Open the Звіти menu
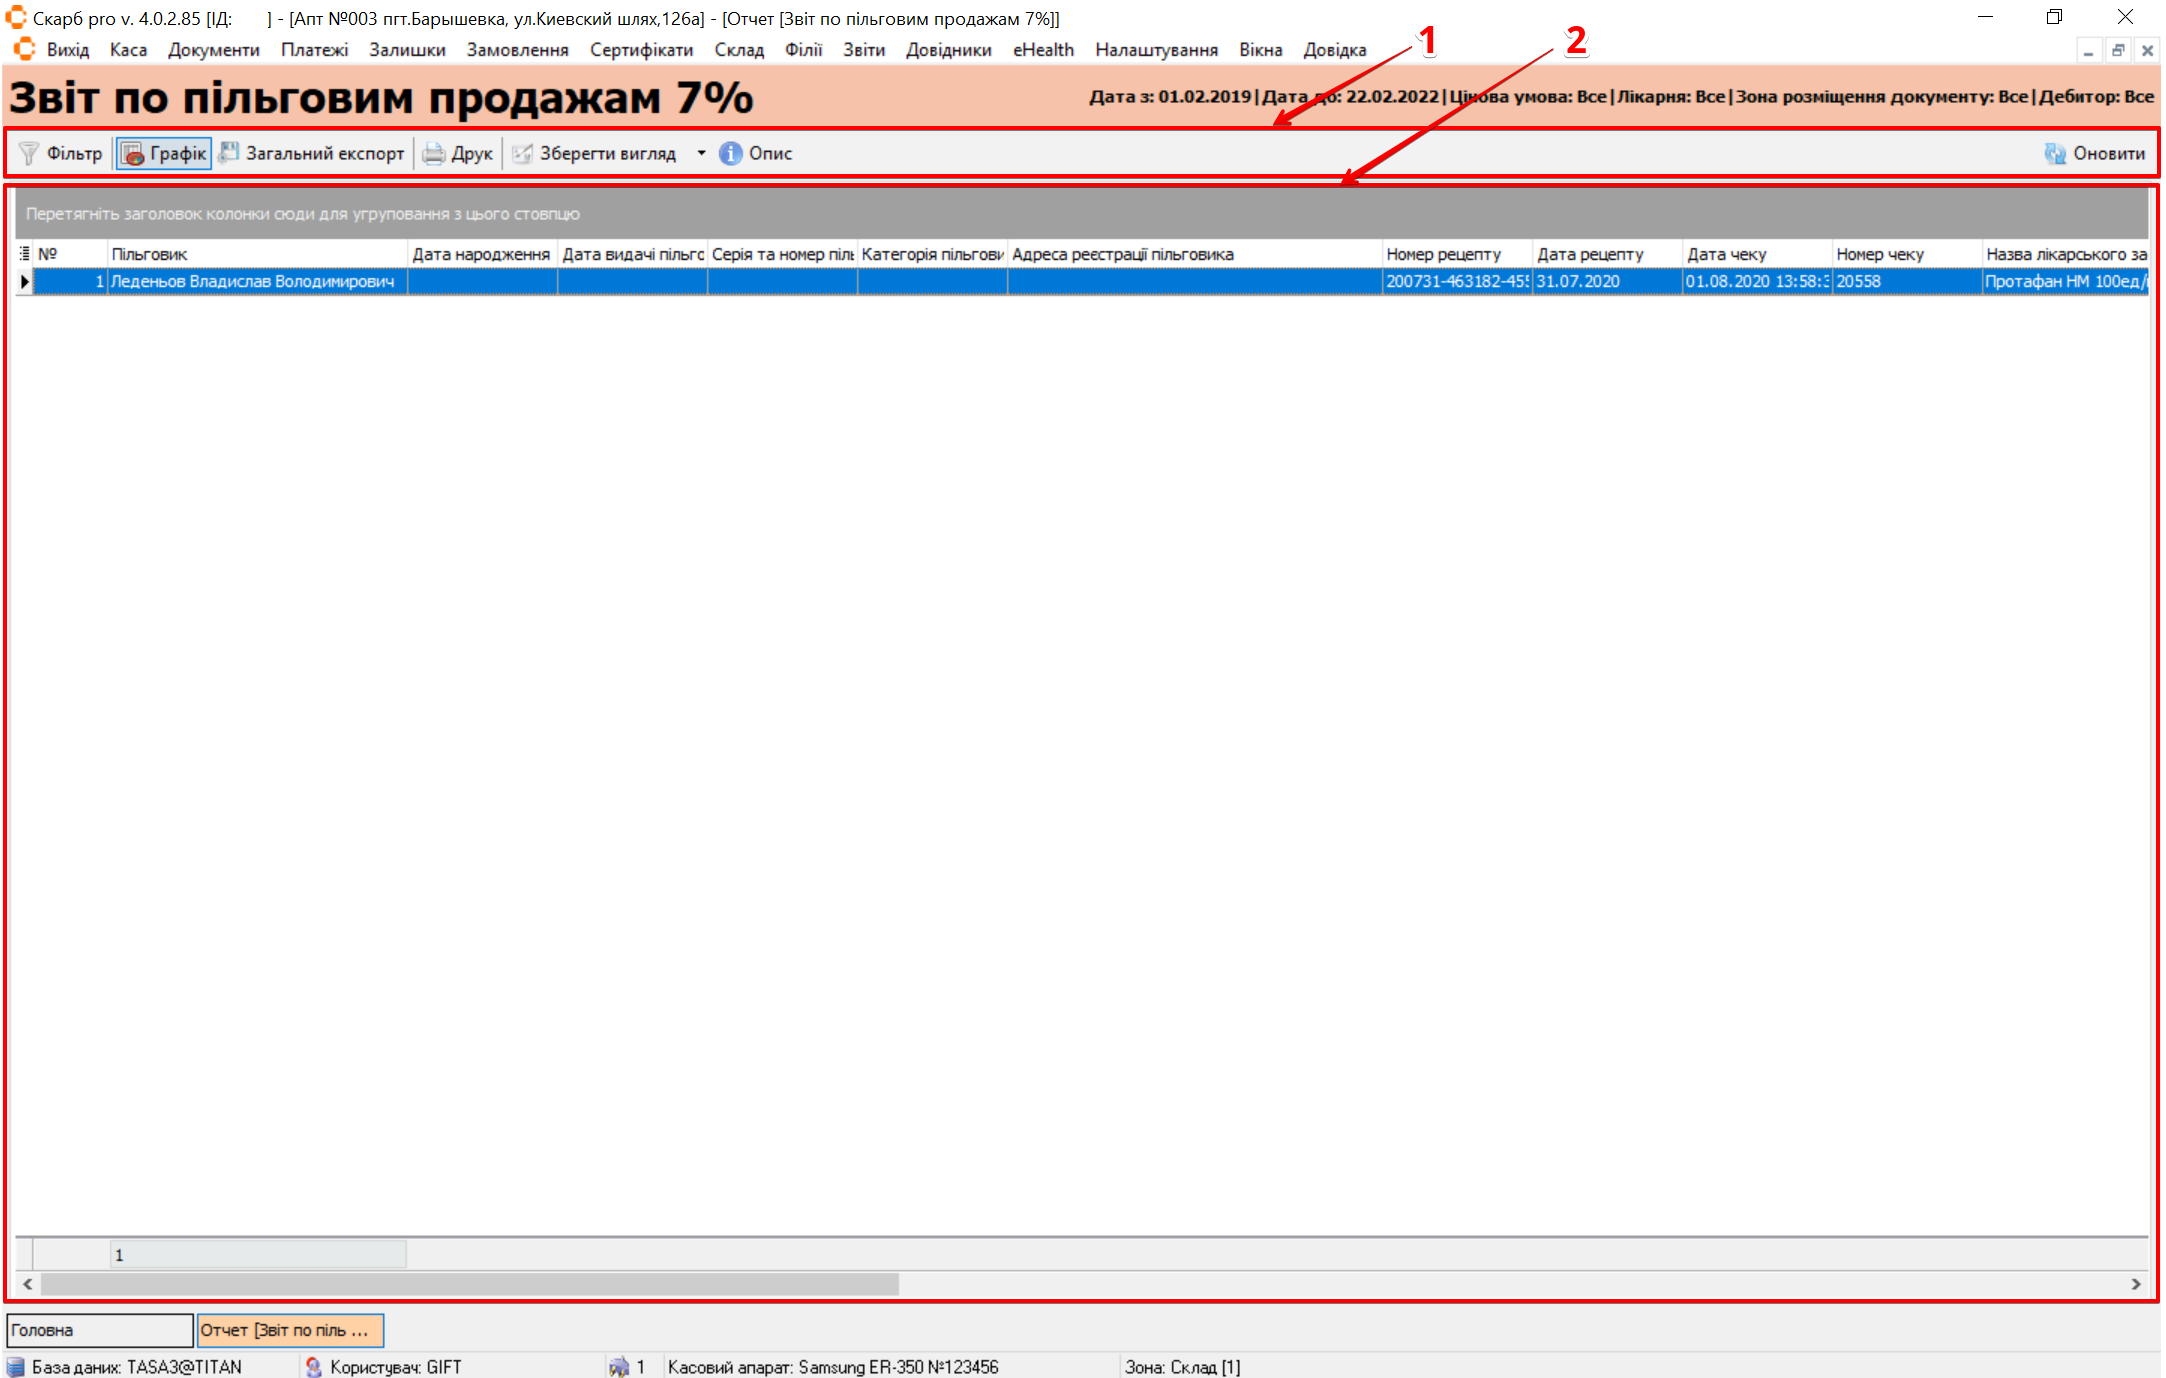The width and height of the screenshot is (2166, 1378). tap(863, 49)
